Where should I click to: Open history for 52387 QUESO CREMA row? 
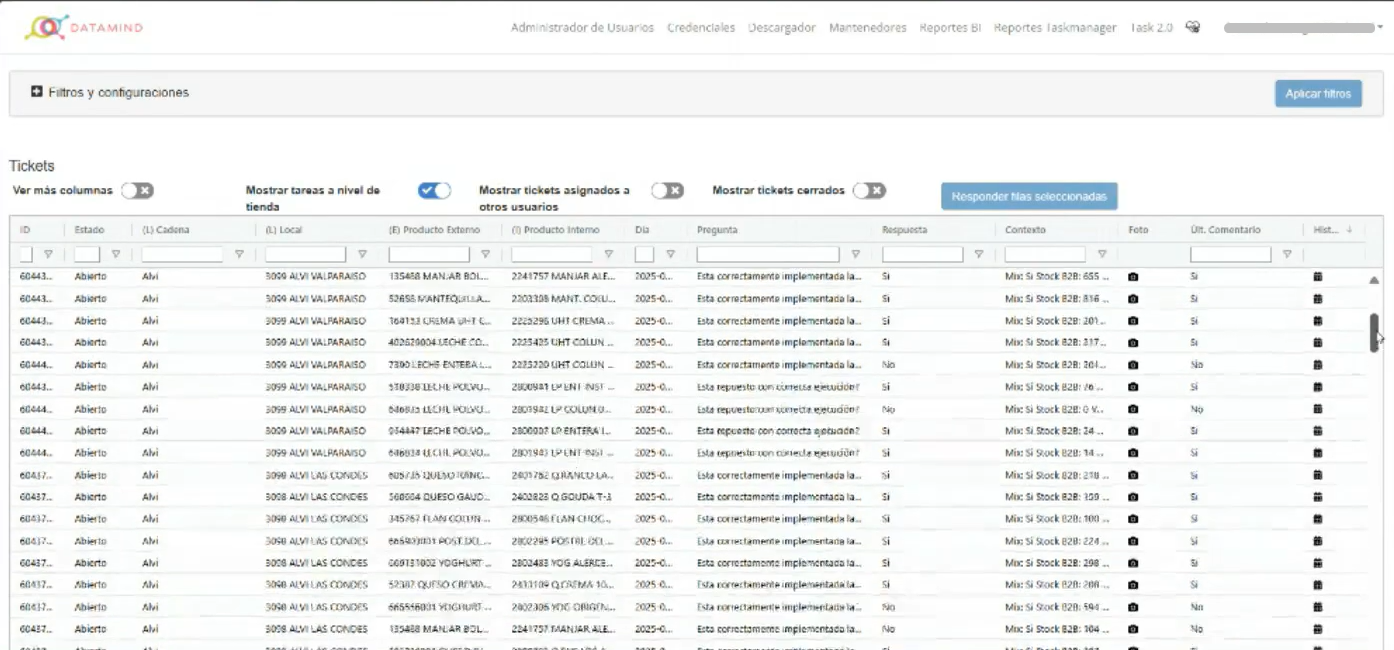[1318, 585]
